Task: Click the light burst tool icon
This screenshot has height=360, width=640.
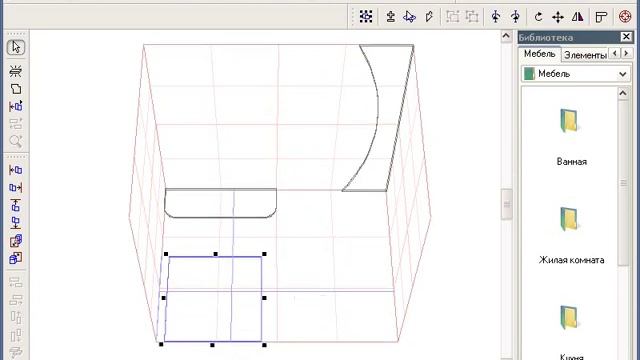Action: pos(16,71)
